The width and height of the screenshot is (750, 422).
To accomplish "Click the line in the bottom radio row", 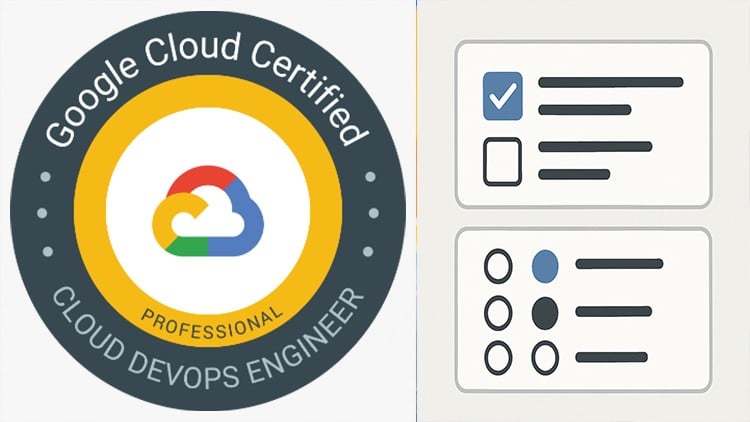I will tap(619, 356).
